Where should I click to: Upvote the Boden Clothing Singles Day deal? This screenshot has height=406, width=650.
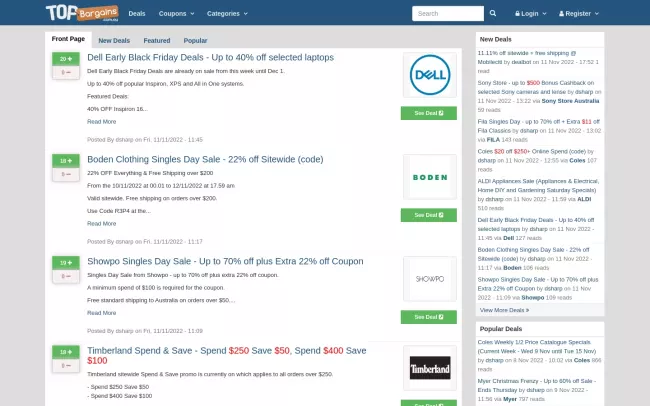(66, 160)
